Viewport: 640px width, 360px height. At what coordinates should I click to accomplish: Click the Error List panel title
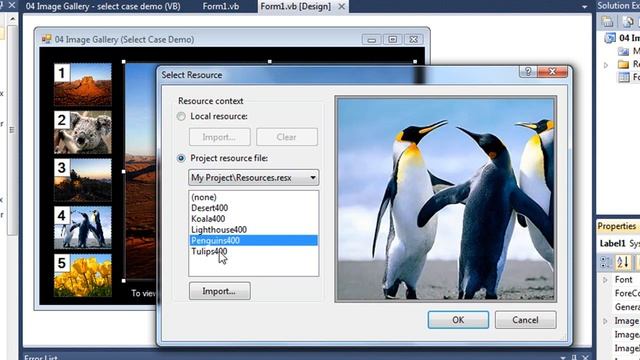point(41,357)
